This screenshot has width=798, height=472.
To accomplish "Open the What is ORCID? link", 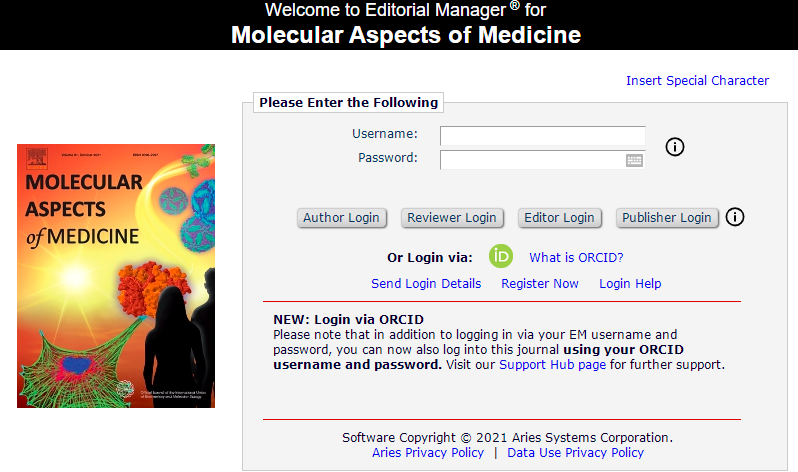I will coord(576,257).
